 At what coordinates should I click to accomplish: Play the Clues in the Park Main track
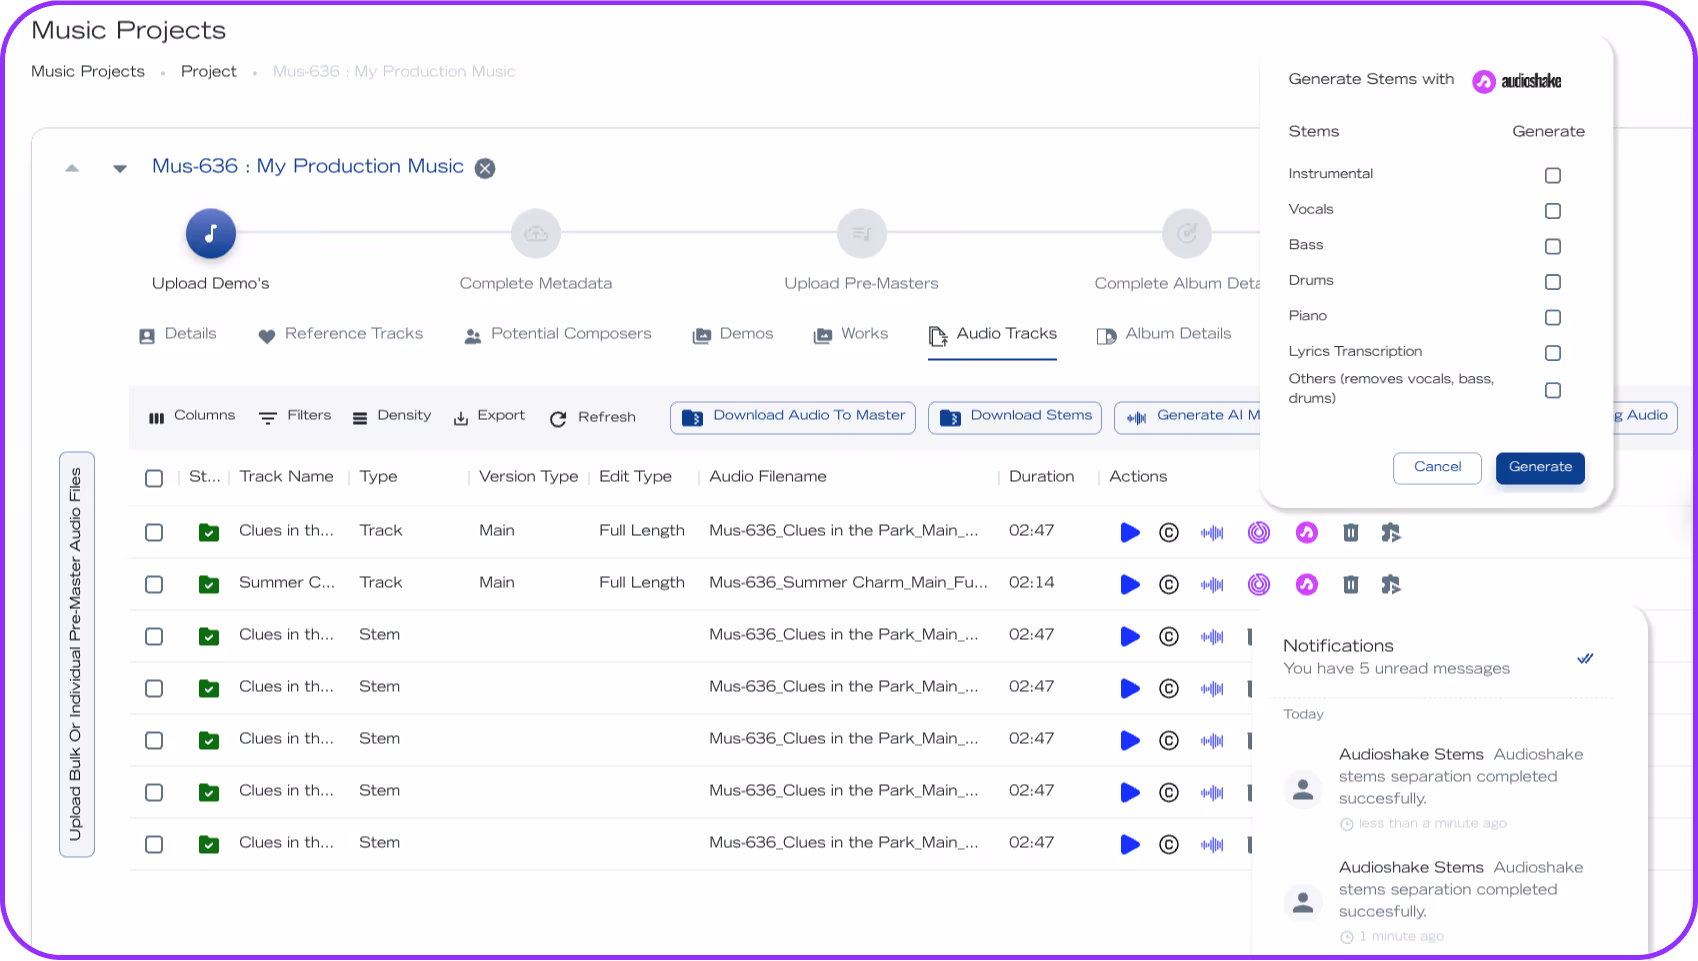tap(1130, 533)
